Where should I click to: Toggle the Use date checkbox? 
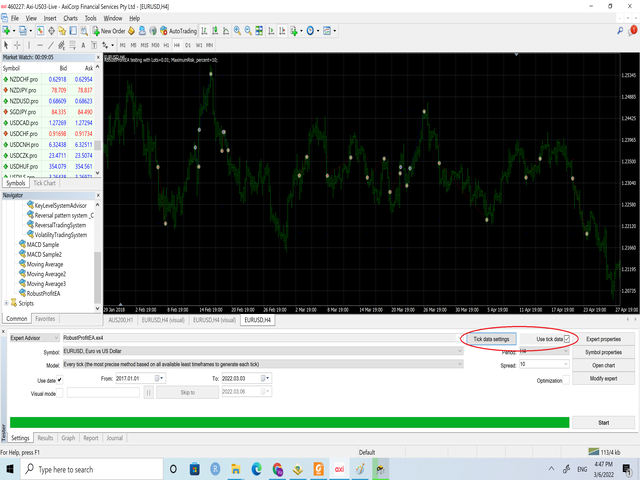[60, 380]
